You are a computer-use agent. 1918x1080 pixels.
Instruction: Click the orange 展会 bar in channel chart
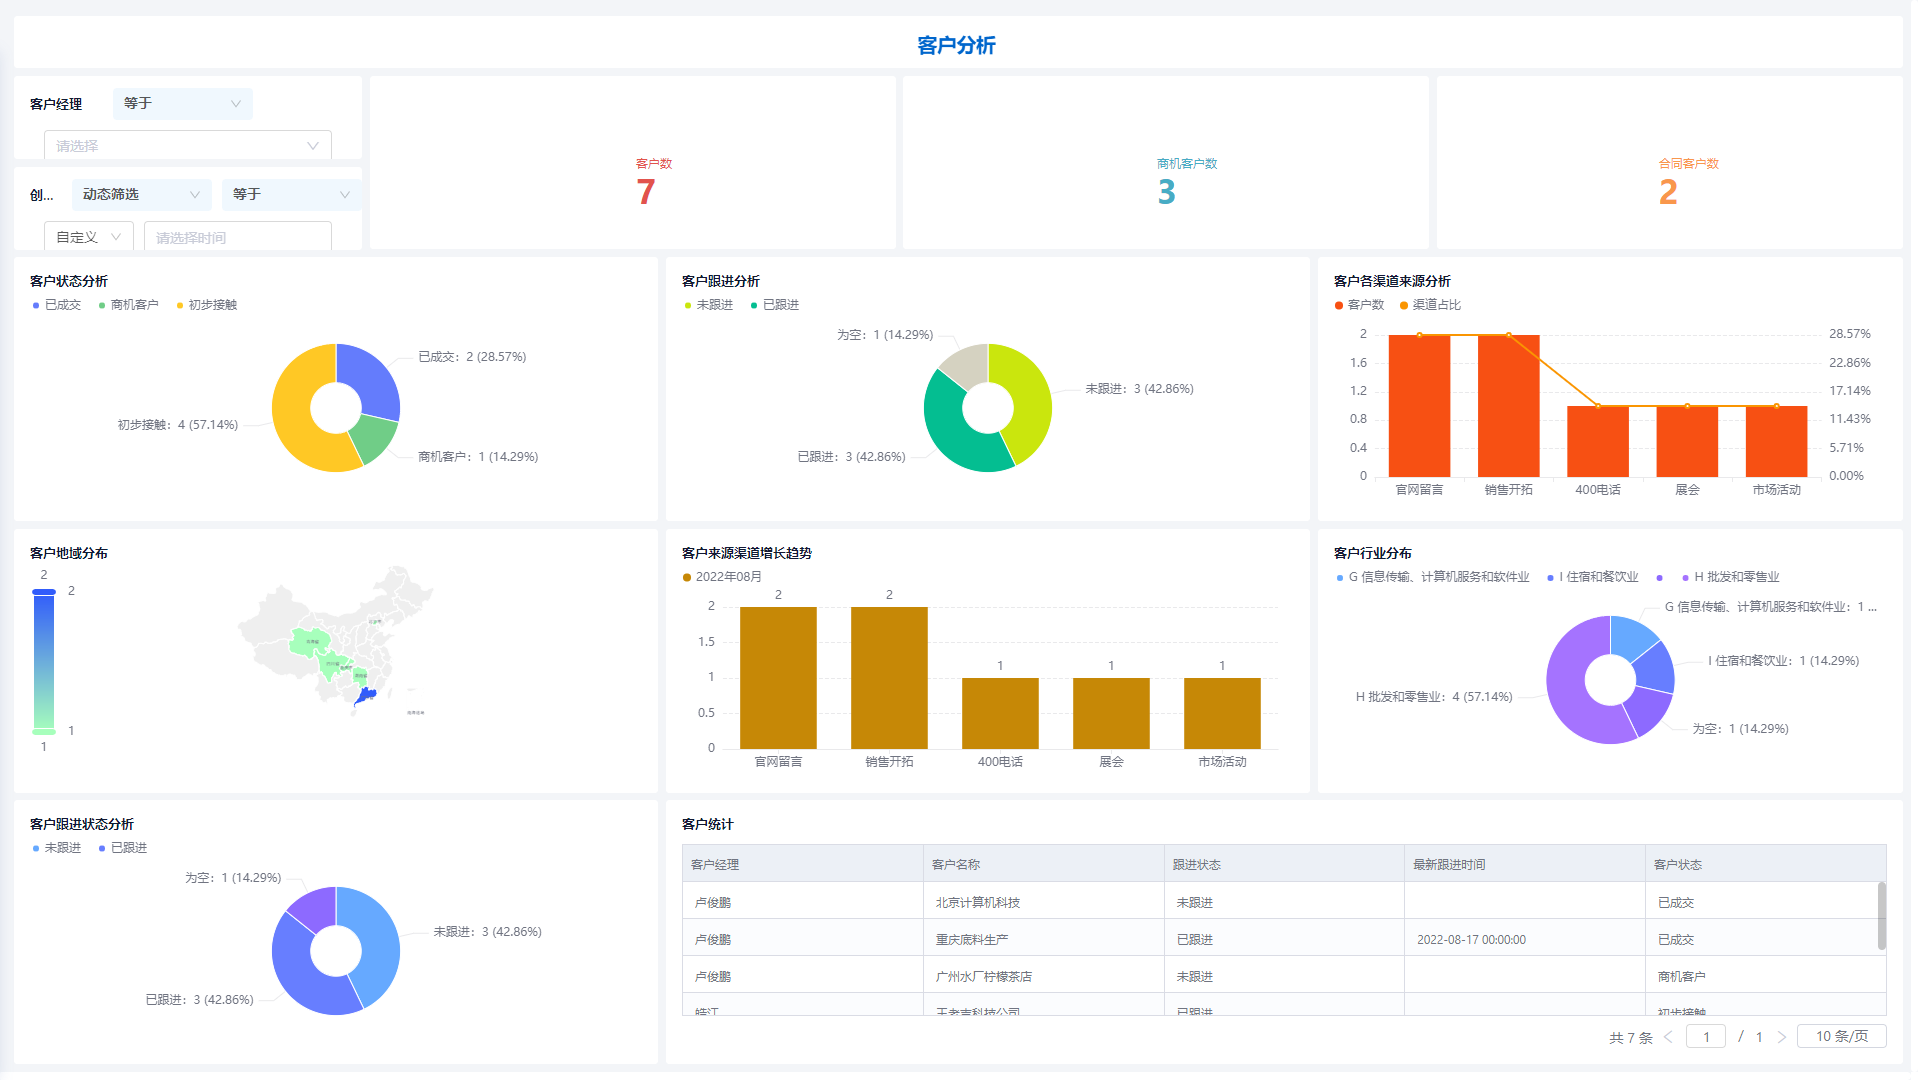[x=1687, y=441]
